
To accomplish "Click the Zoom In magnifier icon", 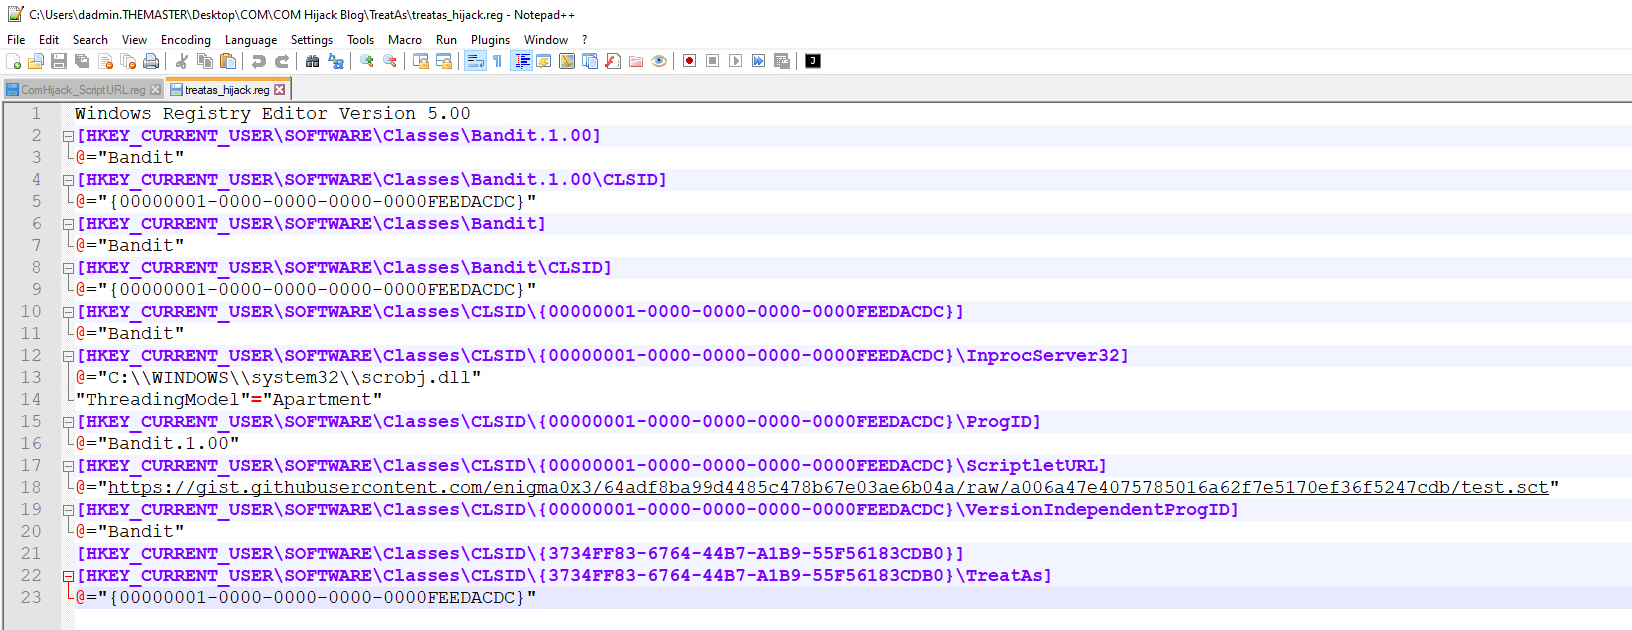I will (x=367, y=61).
